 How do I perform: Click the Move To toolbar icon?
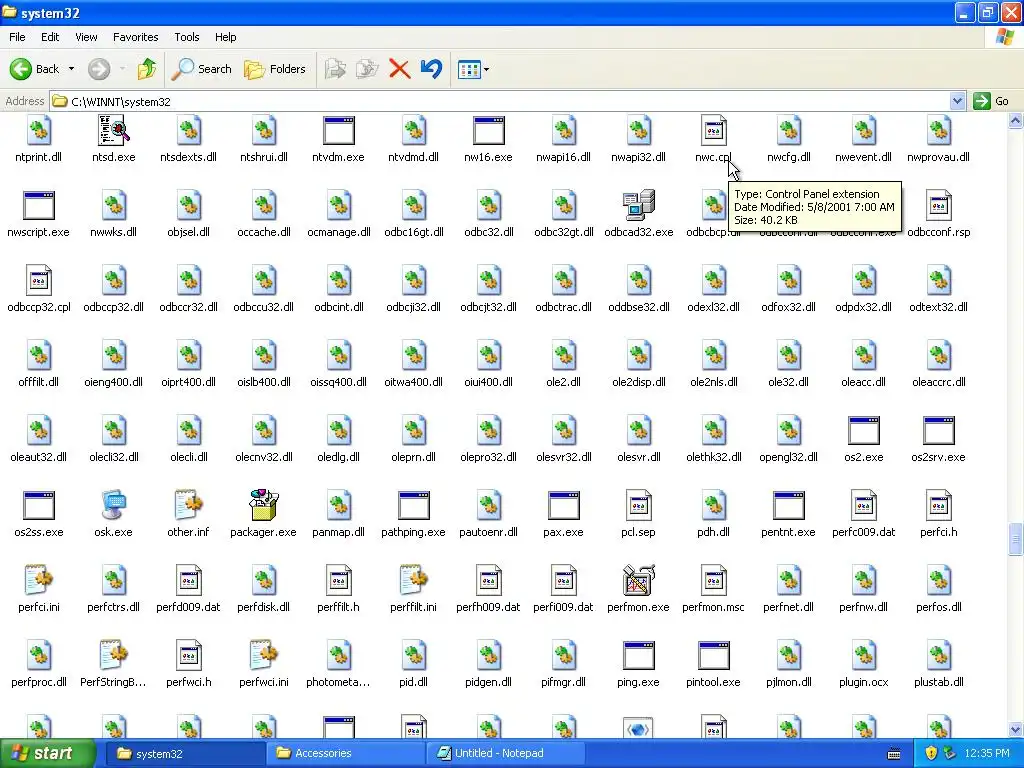coord(335,69)
